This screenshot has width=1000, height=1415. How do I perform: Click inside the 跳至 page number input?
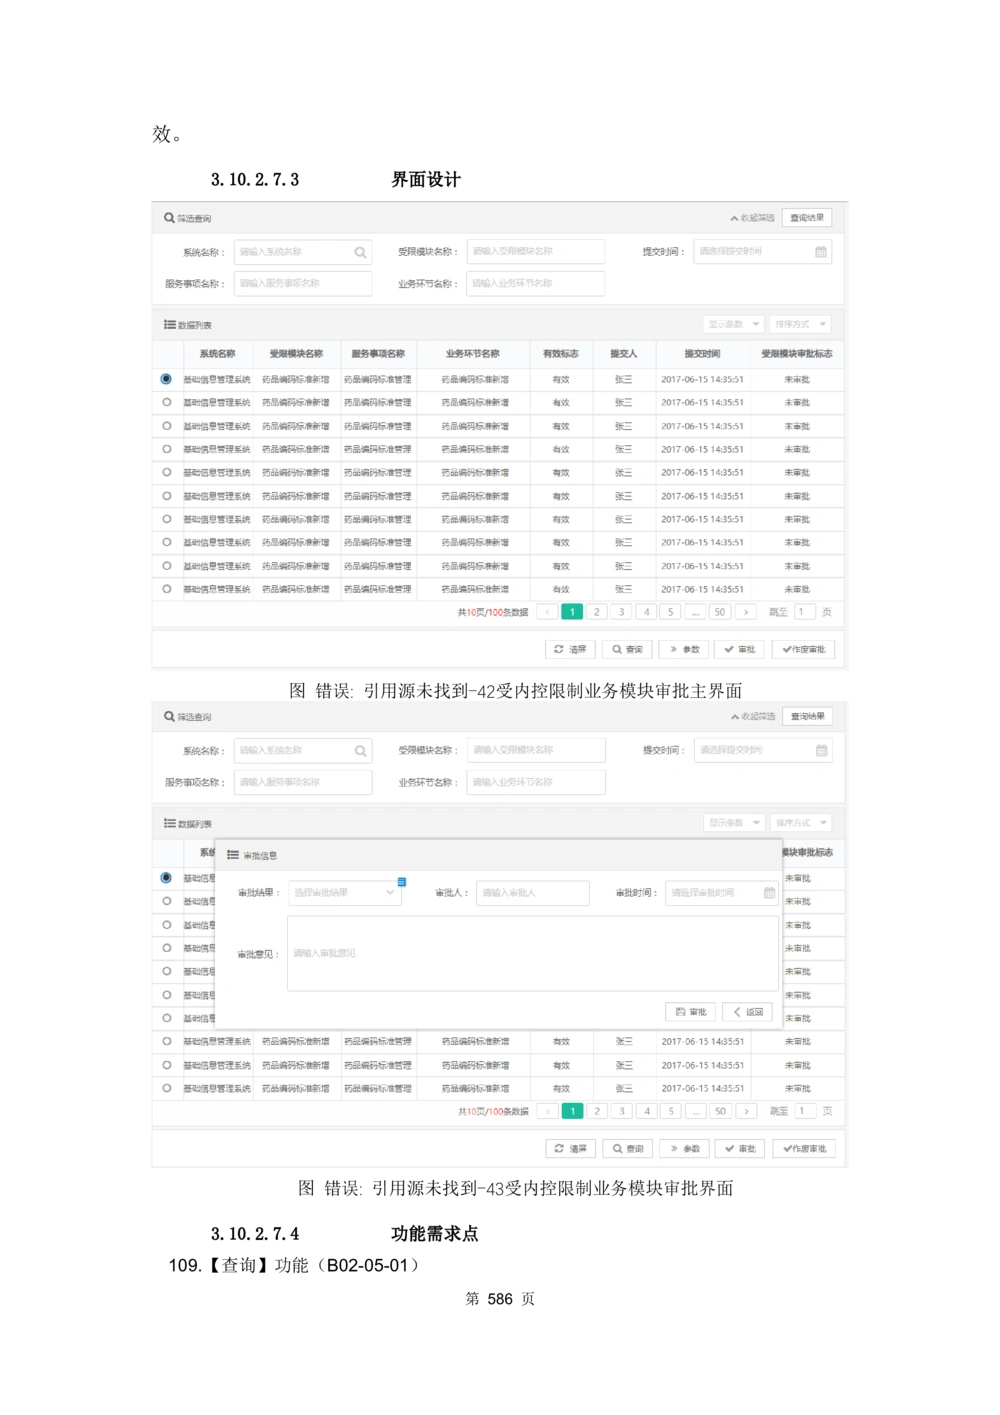(806, 611)
